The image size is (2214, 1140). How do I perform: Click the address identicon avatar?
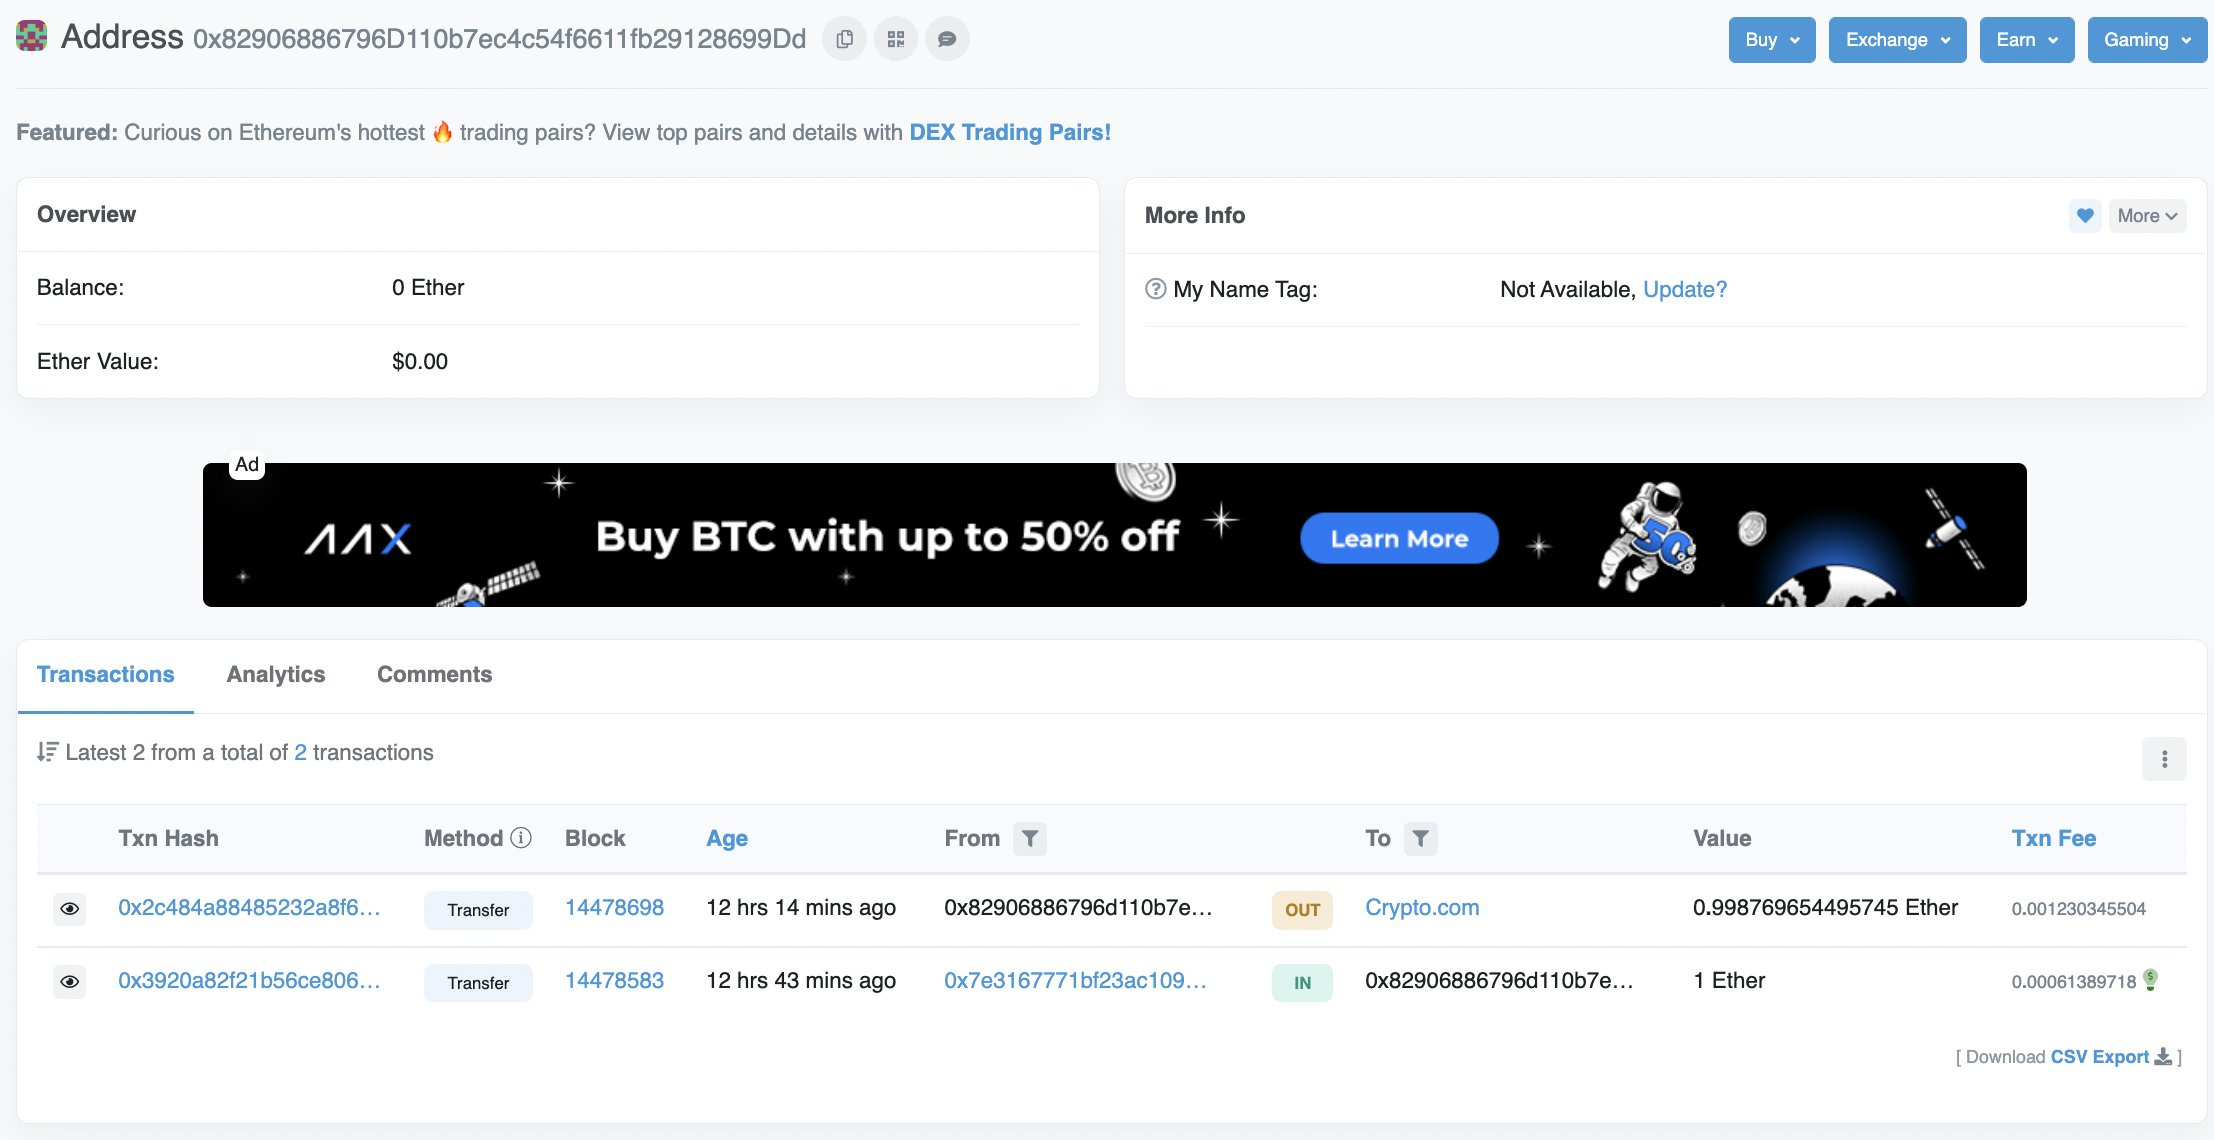pyautogui.click(x=32, y=36)
